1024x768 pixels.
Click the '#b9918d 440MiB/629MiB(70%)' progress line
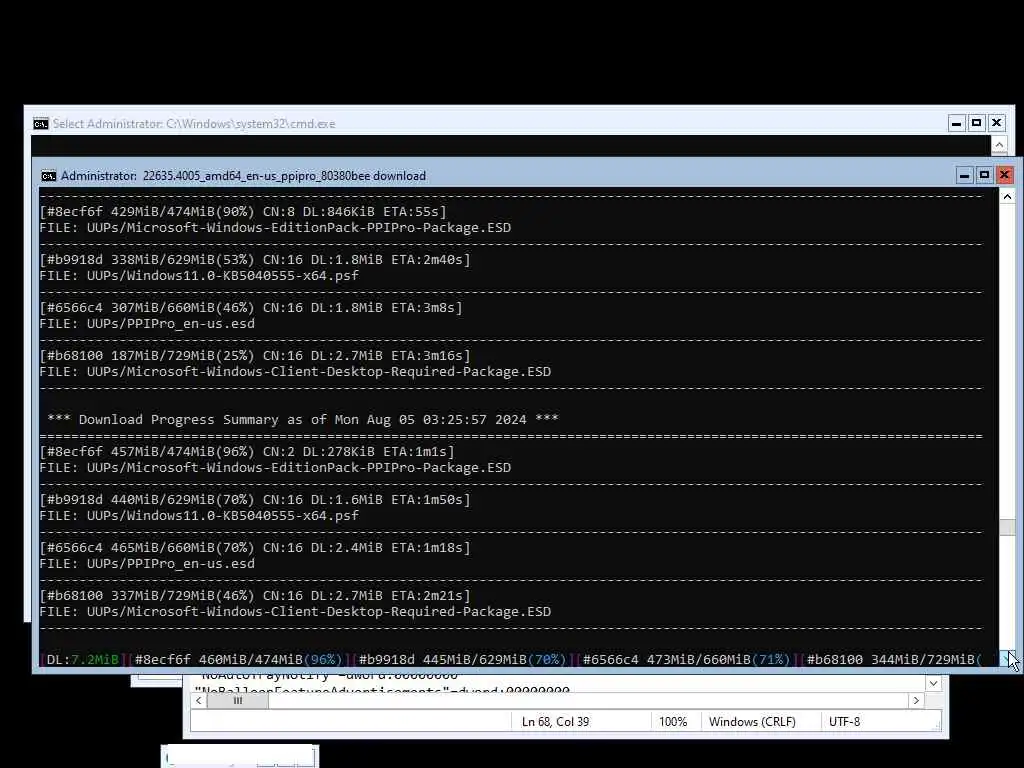255,500
